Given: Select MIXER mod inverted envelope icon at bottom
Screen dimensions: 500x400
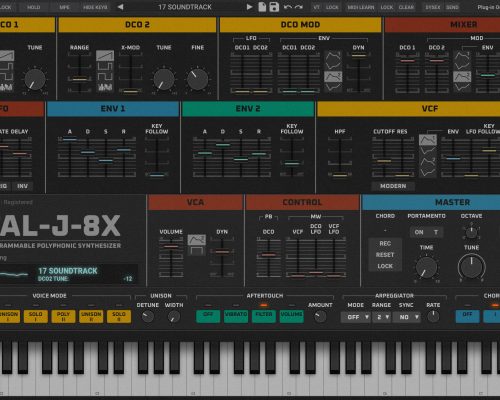Looking at the screenshot, I should tap(462, 87).
